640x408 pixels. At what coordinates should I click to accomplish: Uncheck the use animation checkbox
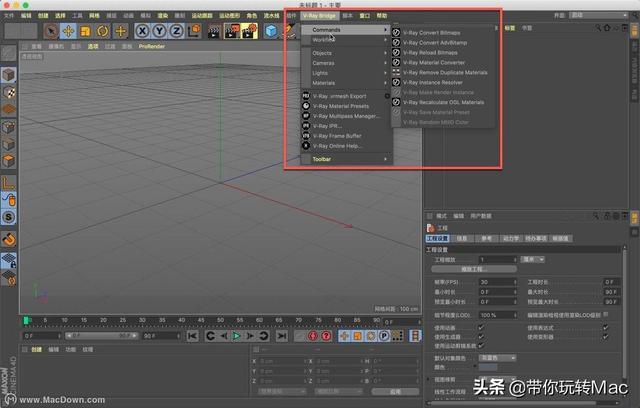pyautogui.click(x=481, y=327)
